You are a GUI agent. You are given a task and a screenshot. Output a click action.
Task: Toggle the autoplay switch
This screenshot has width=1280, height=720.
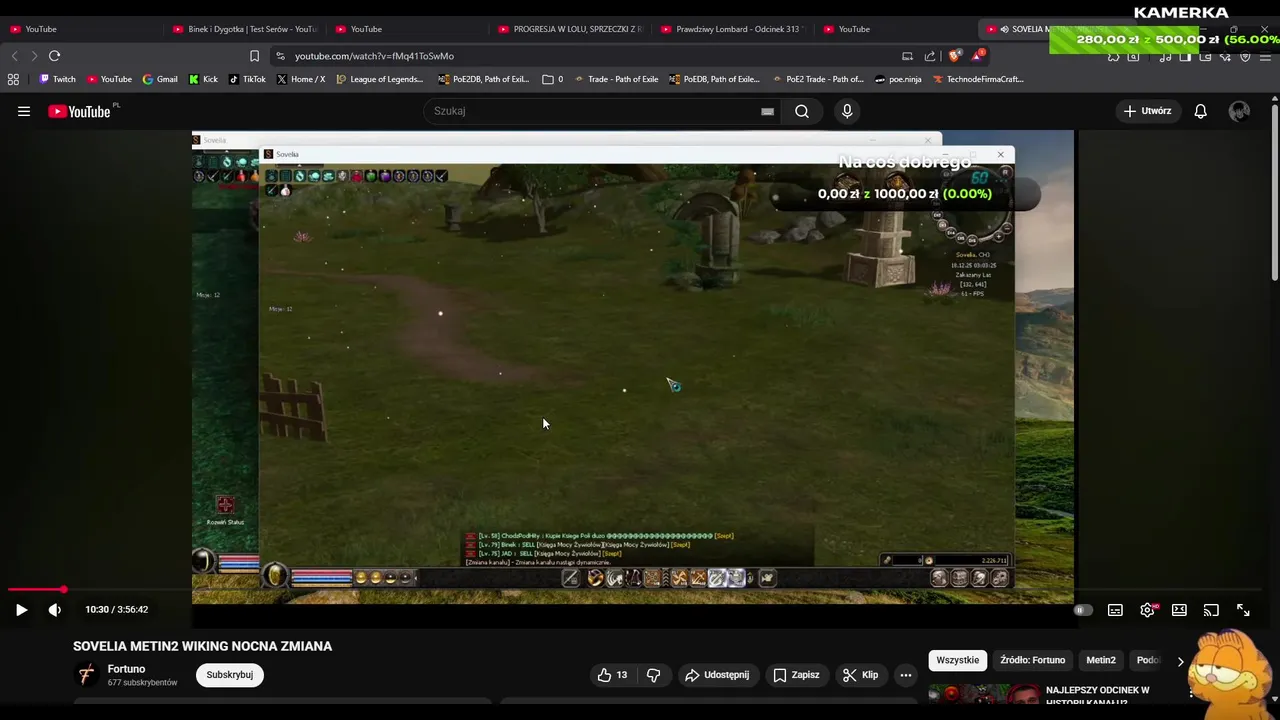pyautogui.click(x=1082, y=609)
